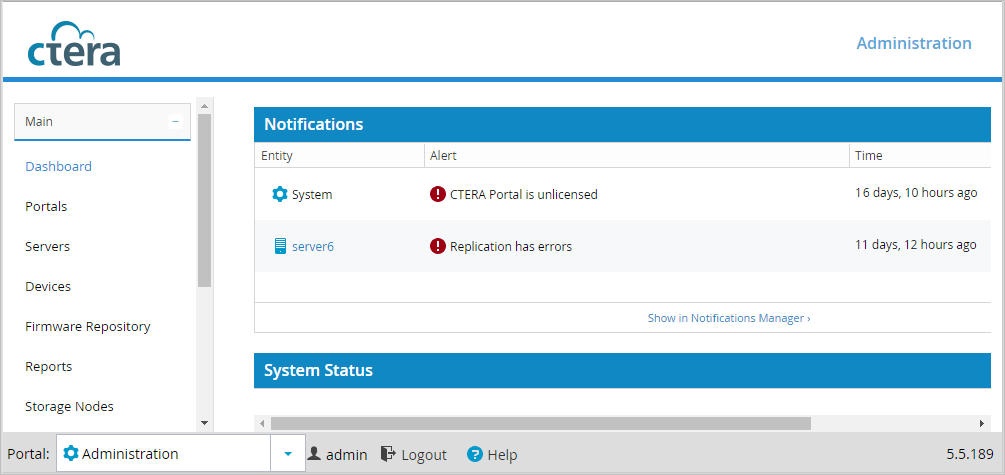
Task: Open Dashboard in the sidebar
Action: click(58, 167)
